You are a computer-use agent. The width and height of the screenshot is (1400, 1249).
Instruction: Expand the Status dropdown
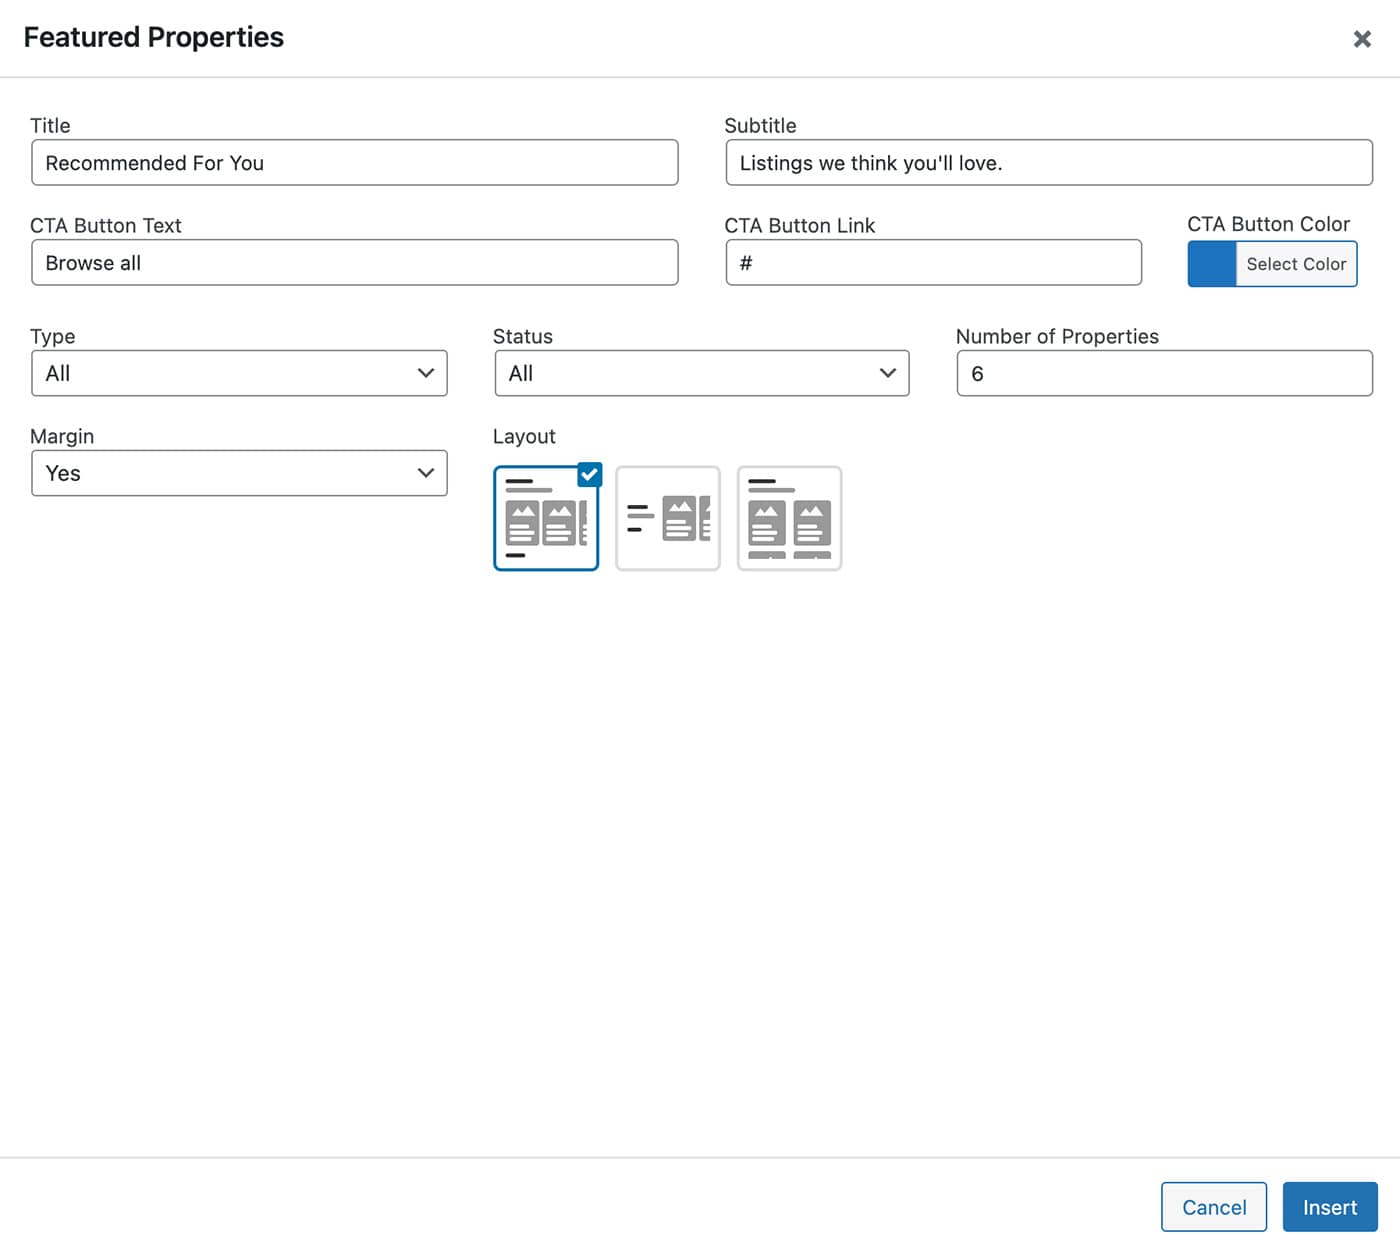click(701, 373)
